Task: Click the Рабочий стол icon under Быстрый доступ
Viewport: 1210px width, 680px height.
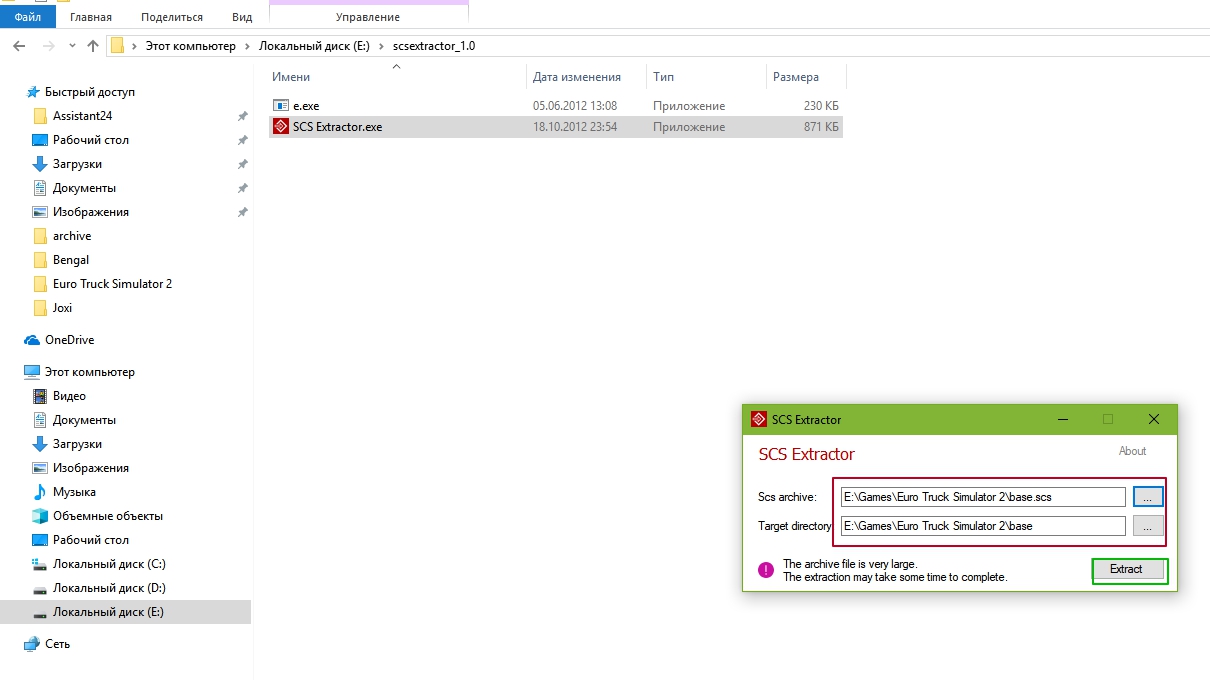Action: (40, 140)
